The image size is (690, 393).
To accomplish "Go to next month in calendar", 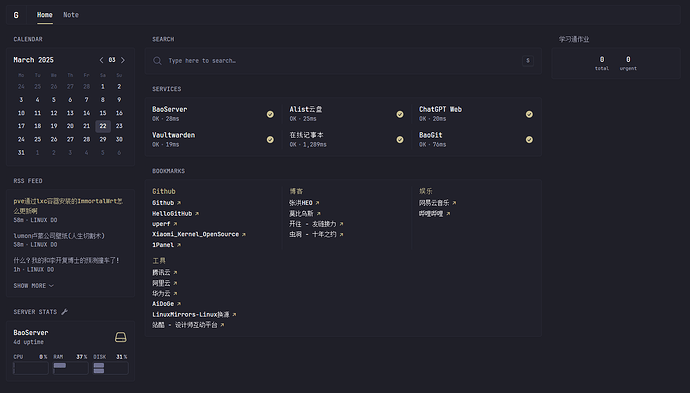I will click(123, 60).
